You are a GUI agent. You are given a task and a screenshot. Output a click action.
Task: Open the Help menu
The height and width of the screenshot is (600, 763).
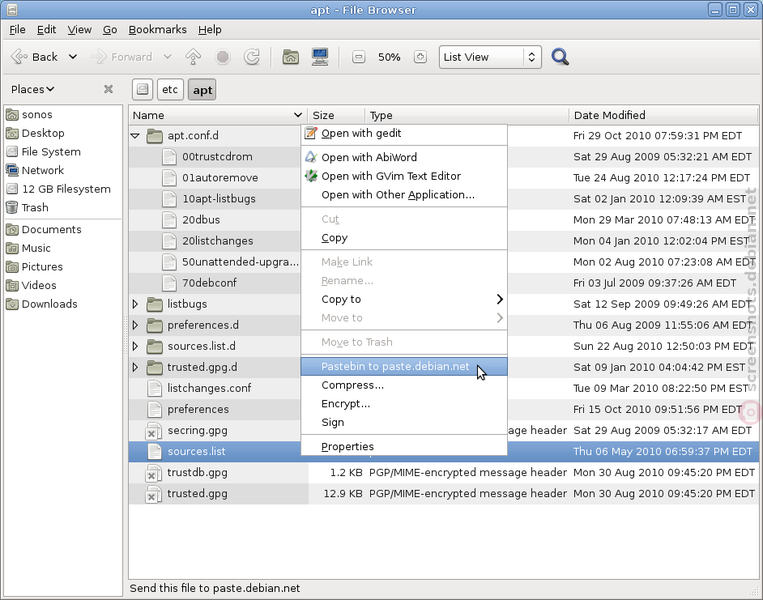point(210,30)
